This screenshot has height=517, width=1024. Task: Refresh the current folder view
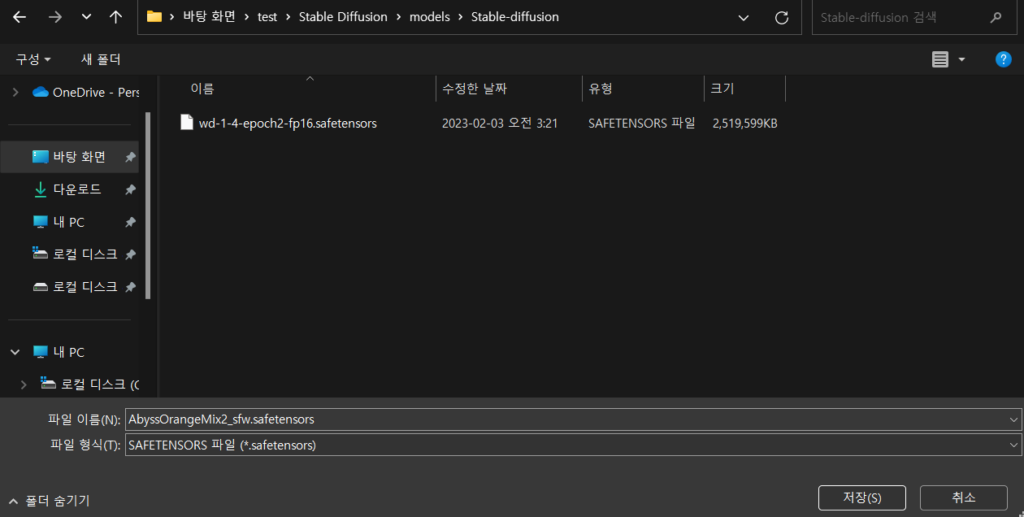coord(781,17)
